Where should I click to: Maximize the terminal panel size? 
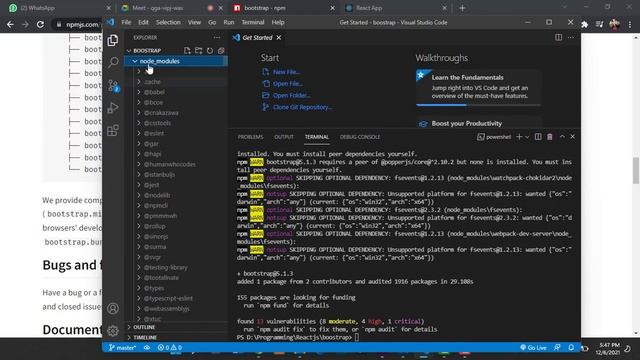click(x=562, y=137)
